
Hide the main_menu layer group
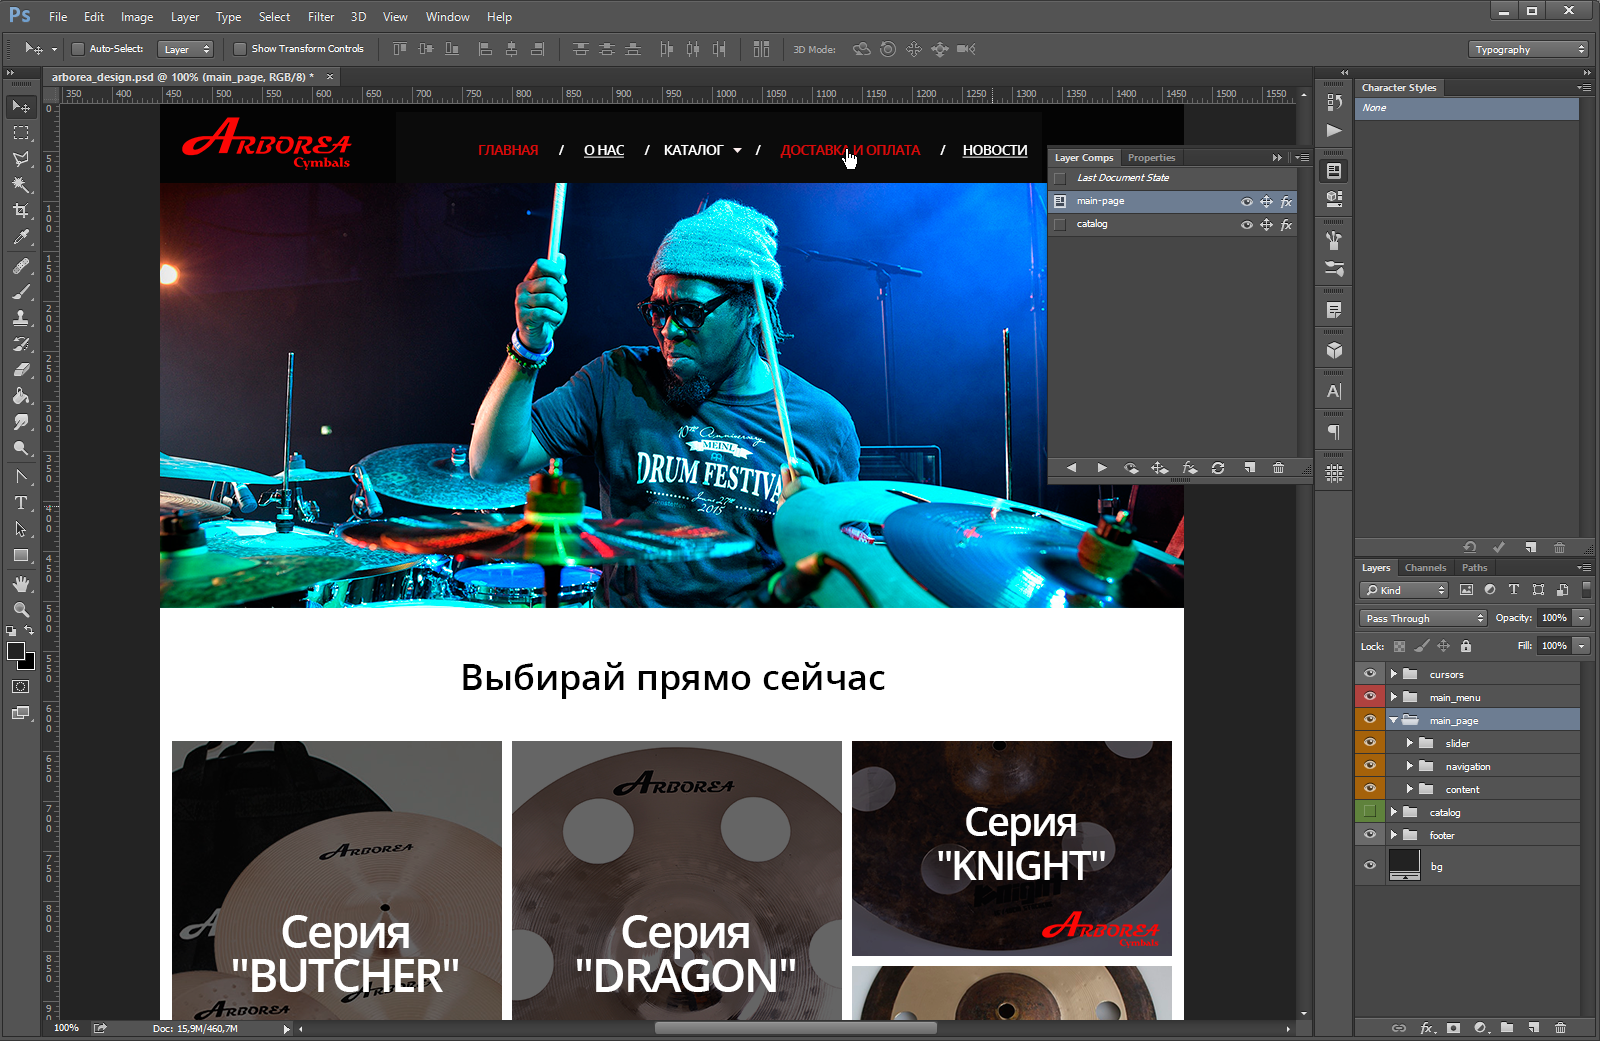coord(1370,697)
